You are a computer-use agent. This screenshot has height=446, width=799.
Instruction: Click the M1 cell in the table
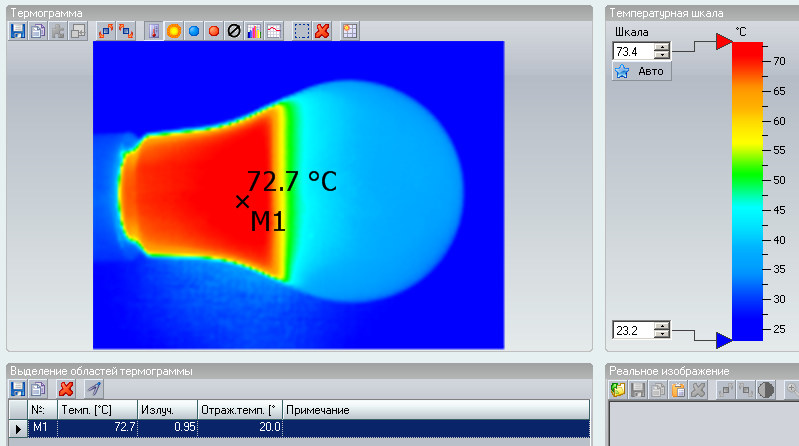tap(42, 428)
